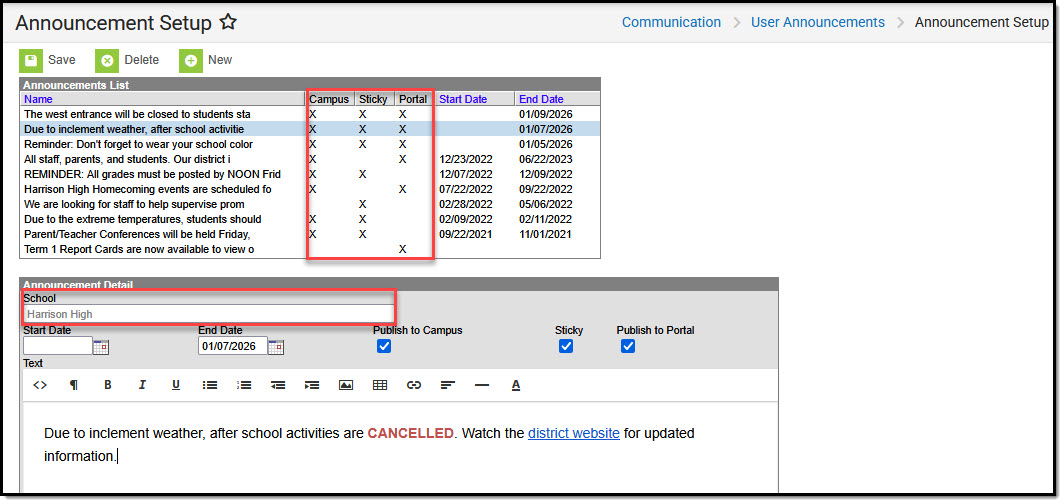Open the district website link
This screenshot has width=1064, height=504.
(x=573, y=433)
